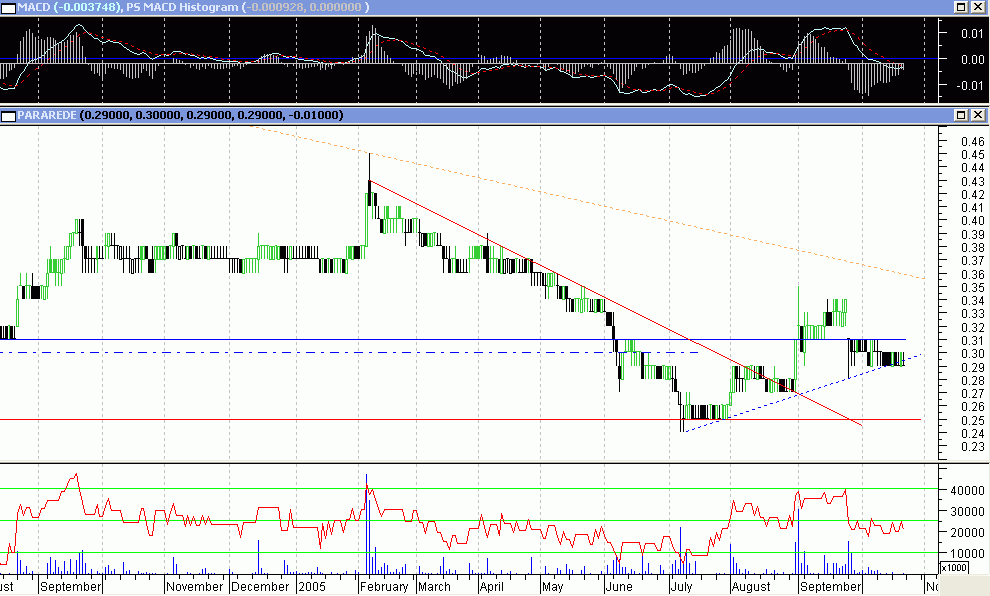This screenshot has width=990, height=596.
Task: Click the 2005 year label on time axis
Action: pos(312,587)
